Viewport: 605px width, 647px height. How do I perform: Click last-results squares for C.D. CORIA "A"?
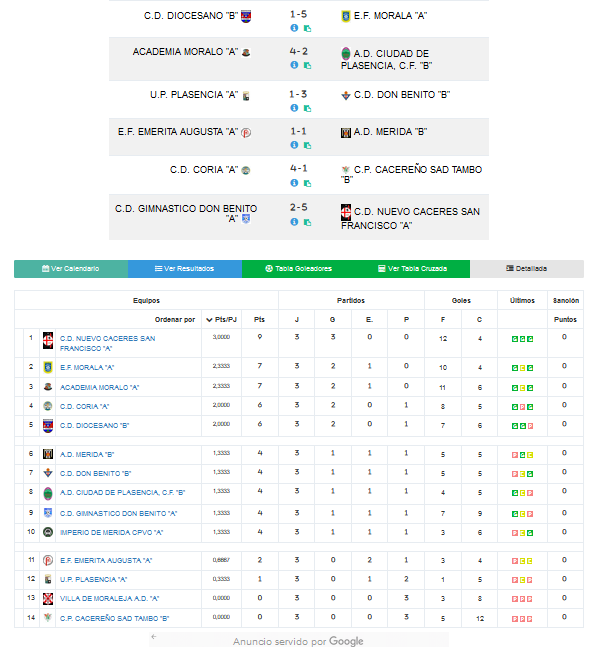pos(522,407)
